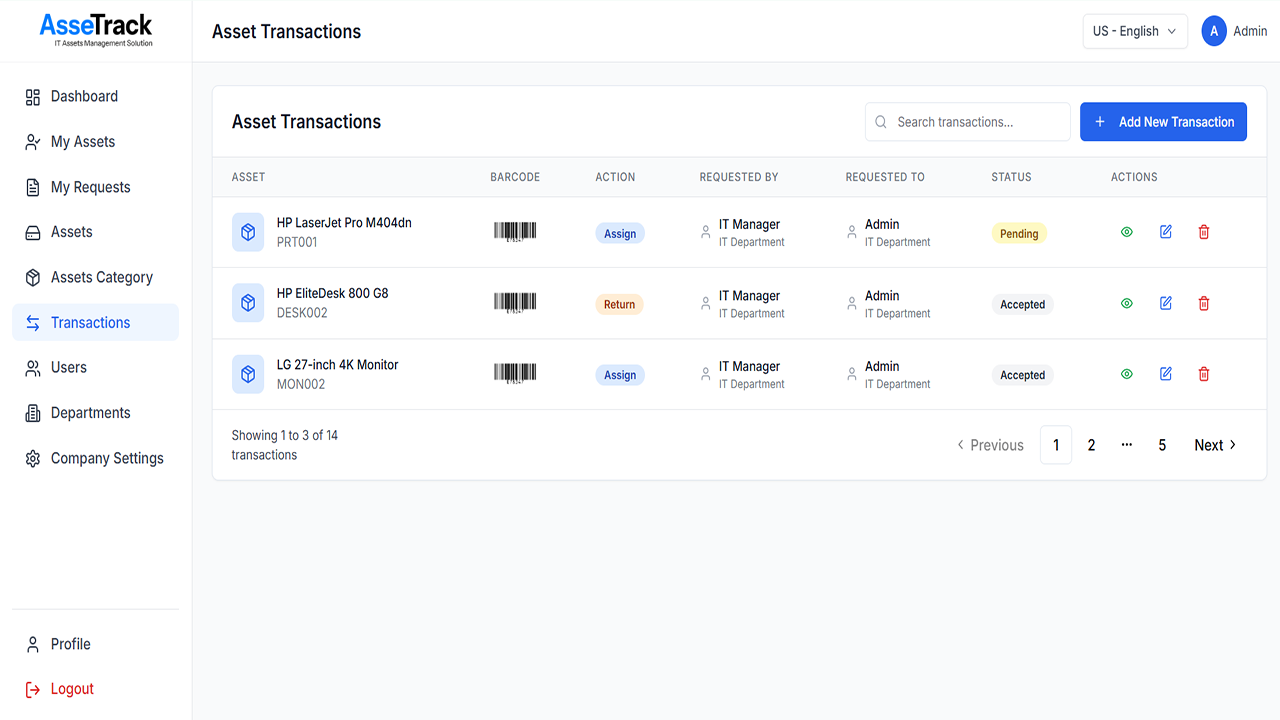
Task: Navigate to Company Settings
Action: coord(107,458)
